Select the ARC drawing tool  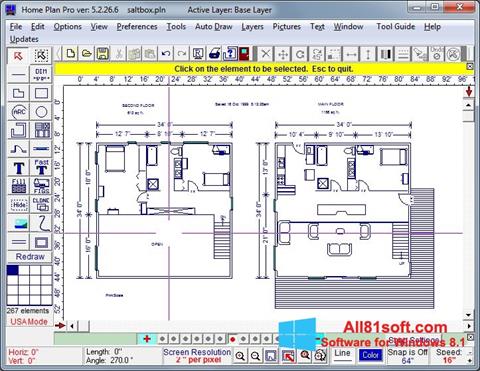pos(19,112)
